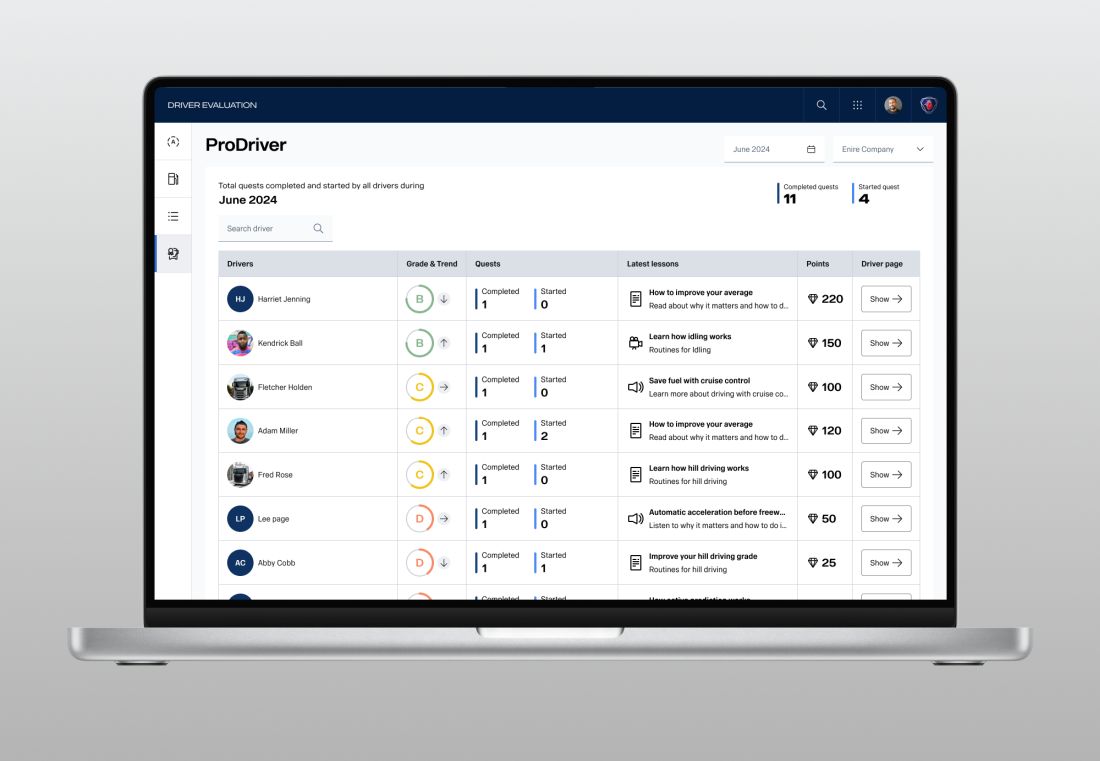
Task: Click the name Kendrick Ball
Action: [x=280, y=343]
